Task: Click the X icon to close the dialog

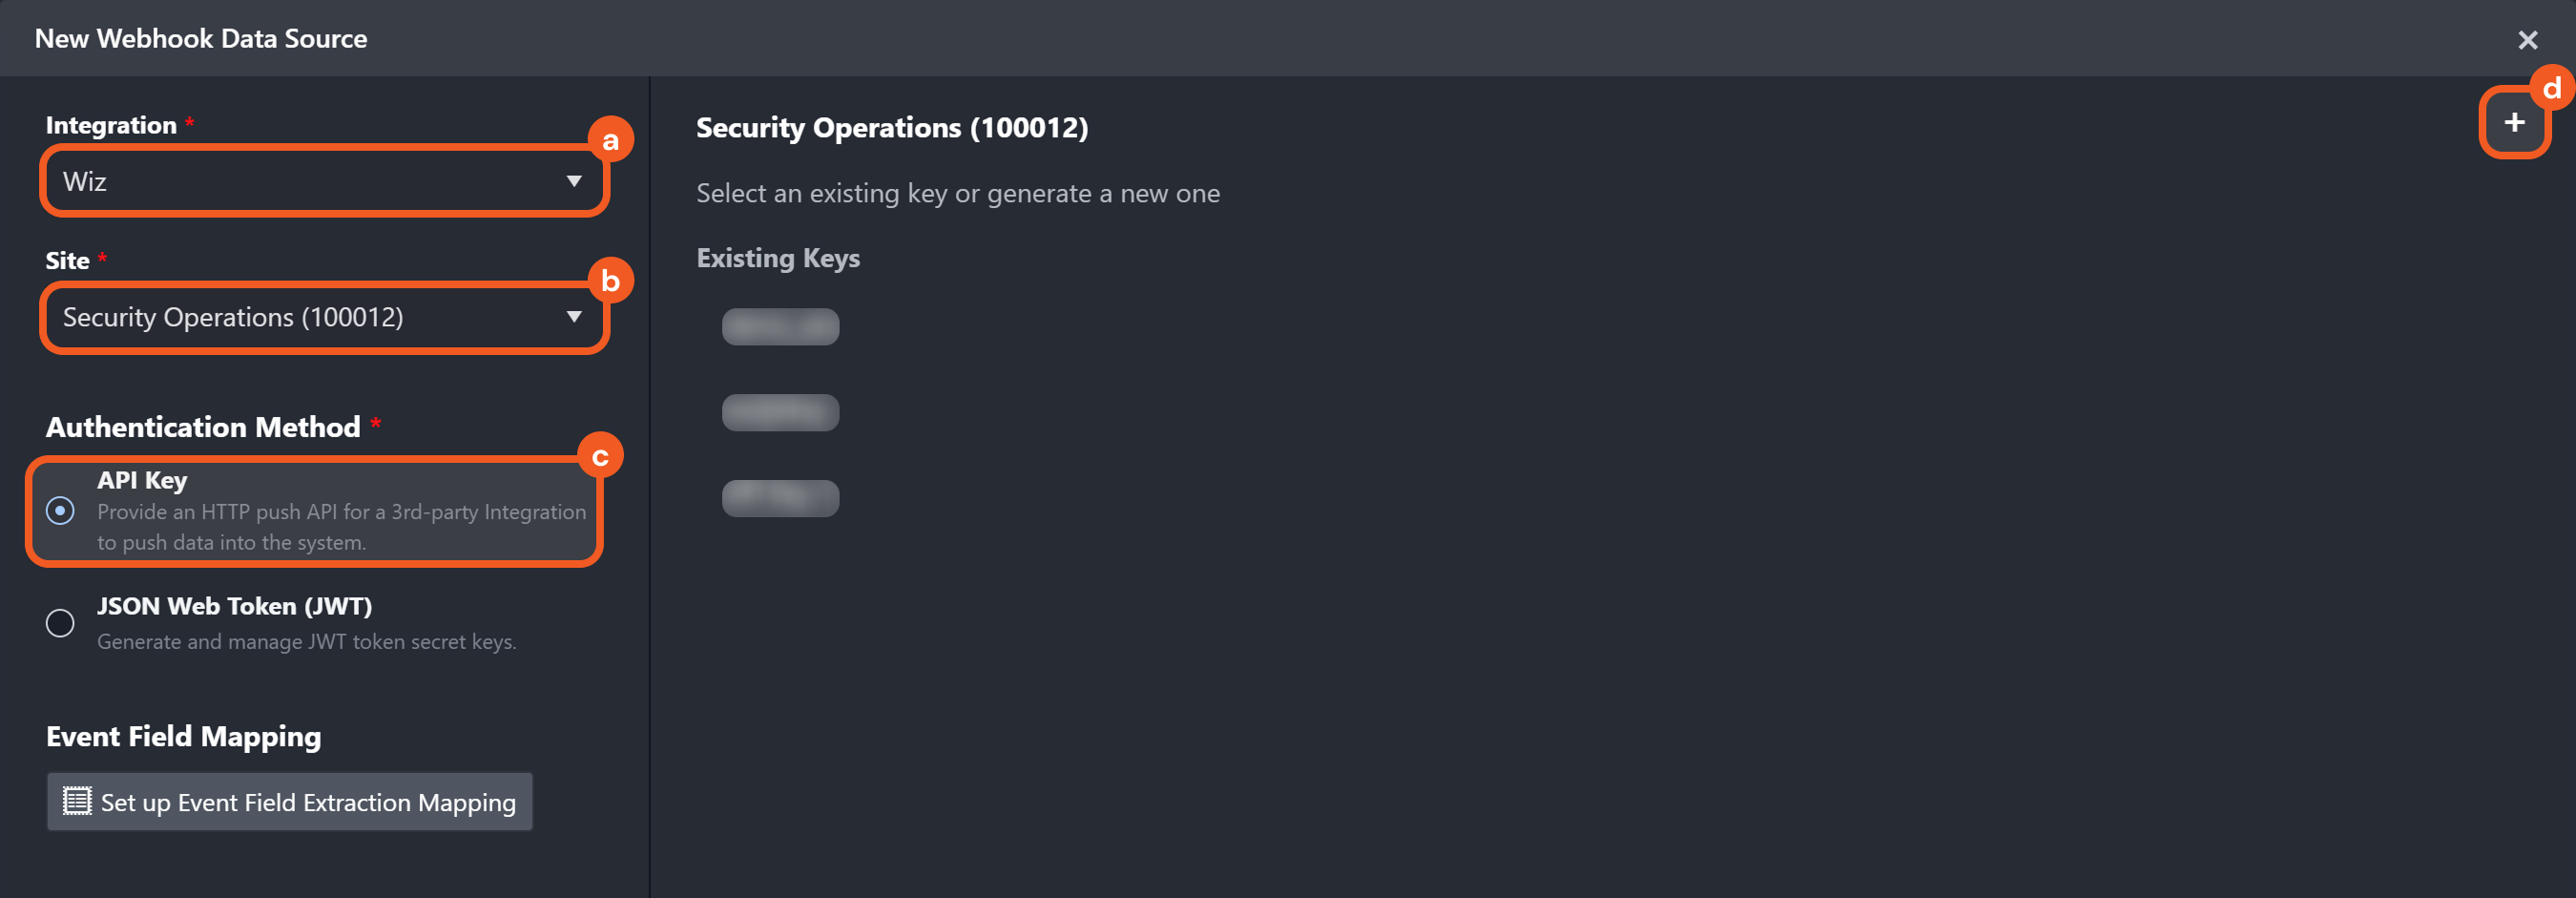Action: pyautogui.click(x=2528, y=40)
